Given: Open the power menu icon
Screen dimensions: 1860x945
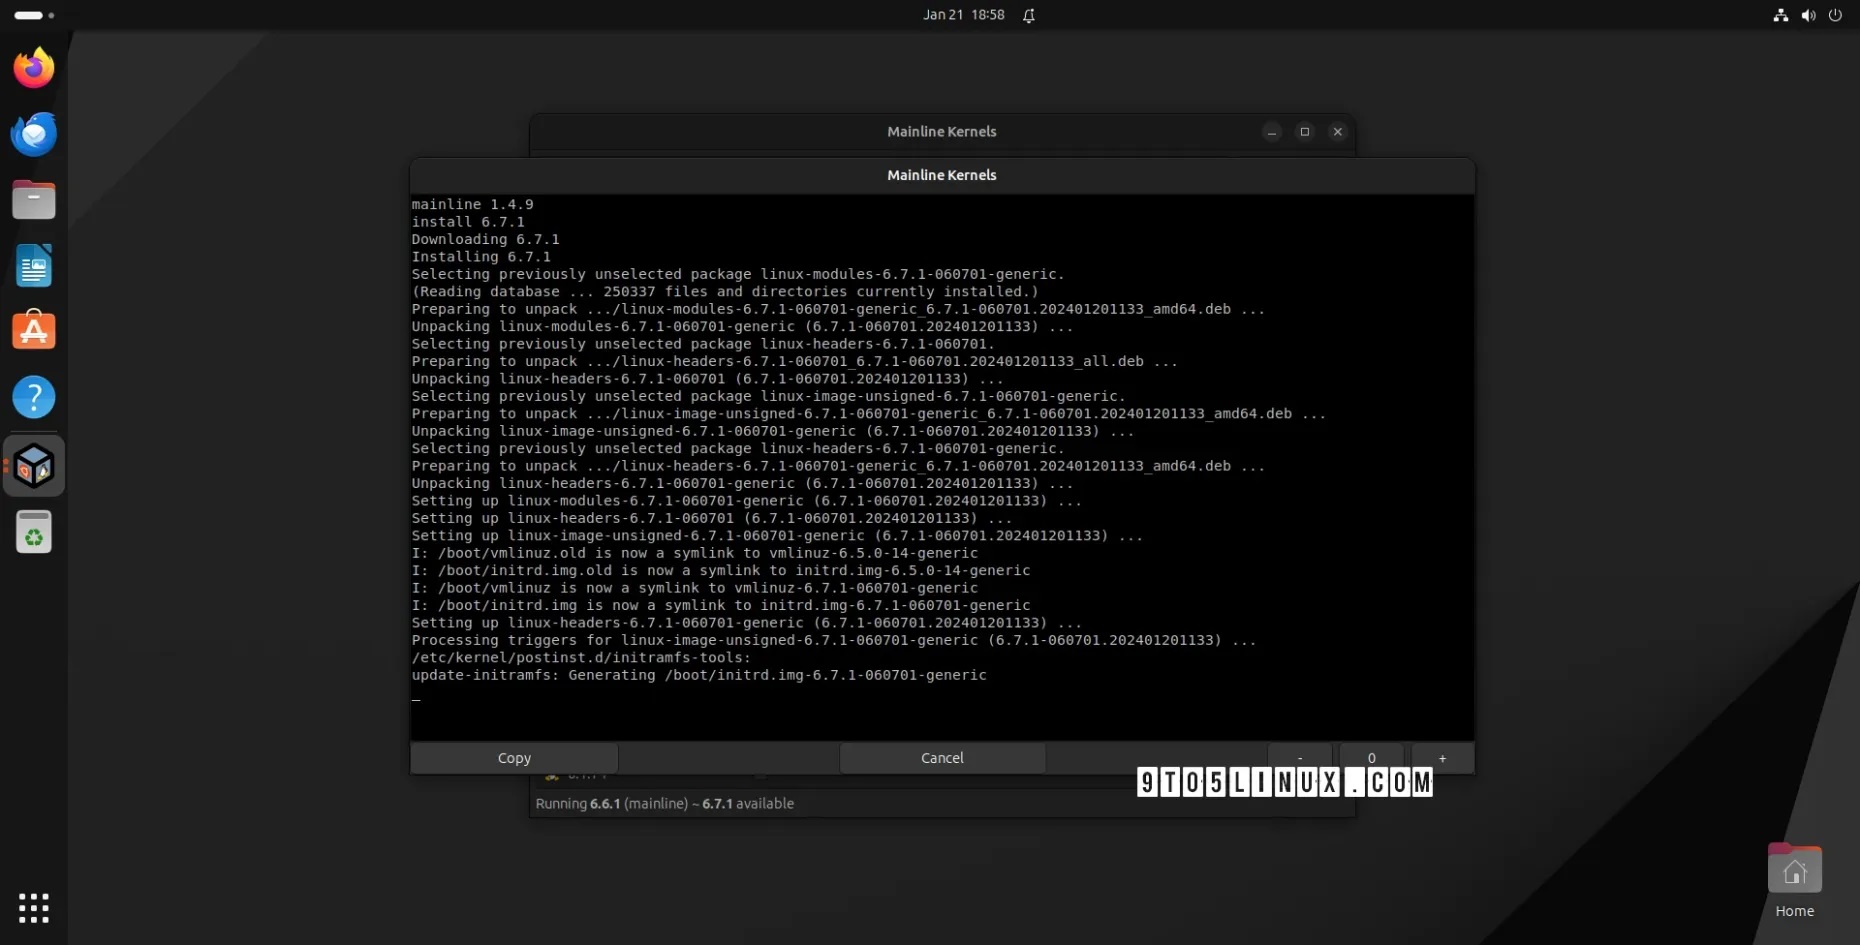Looking at the screenshot, I should click(1835, 15).
